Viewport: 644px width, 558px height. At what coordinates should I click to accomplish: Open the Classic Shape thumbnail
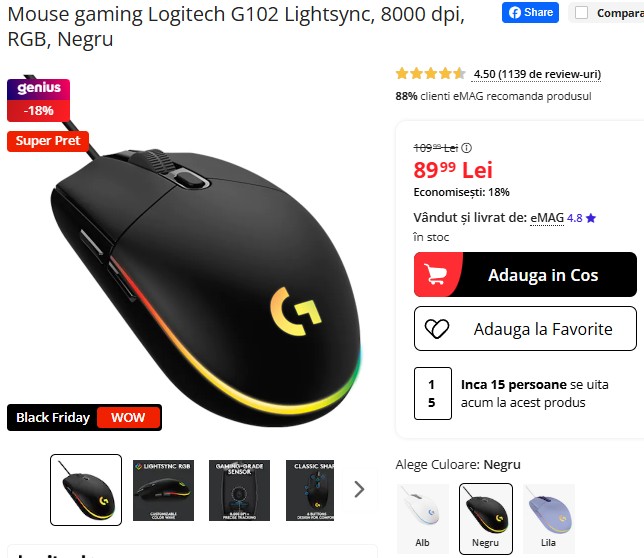310,490
